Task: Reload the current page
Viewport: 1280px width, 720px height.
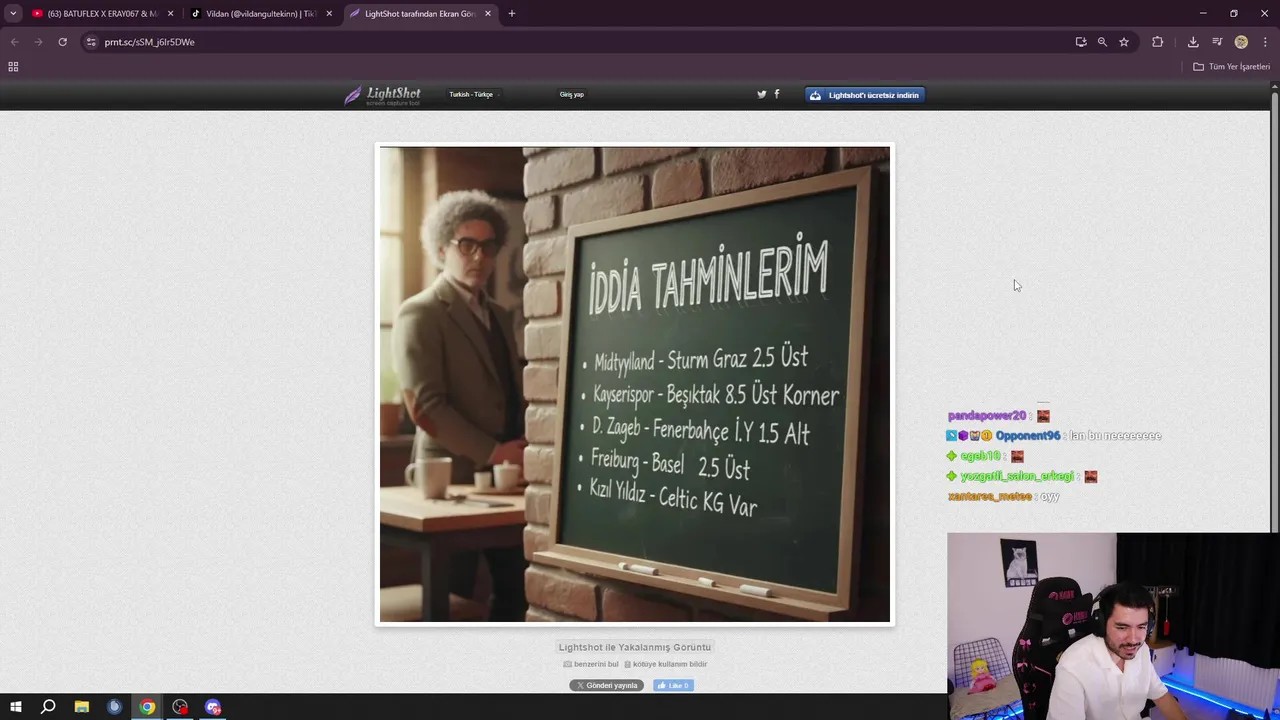Action: [62, 42]
